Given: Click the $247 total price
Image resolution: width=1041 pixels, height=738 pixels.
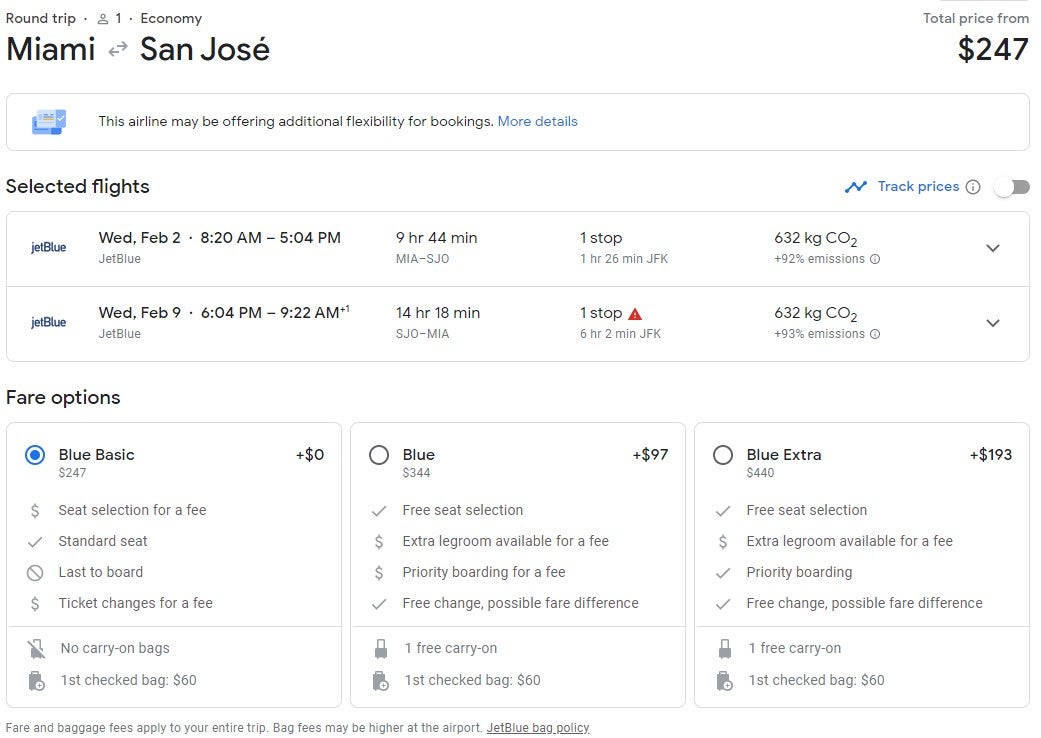Looking at the screenshot, I should 993,50.
